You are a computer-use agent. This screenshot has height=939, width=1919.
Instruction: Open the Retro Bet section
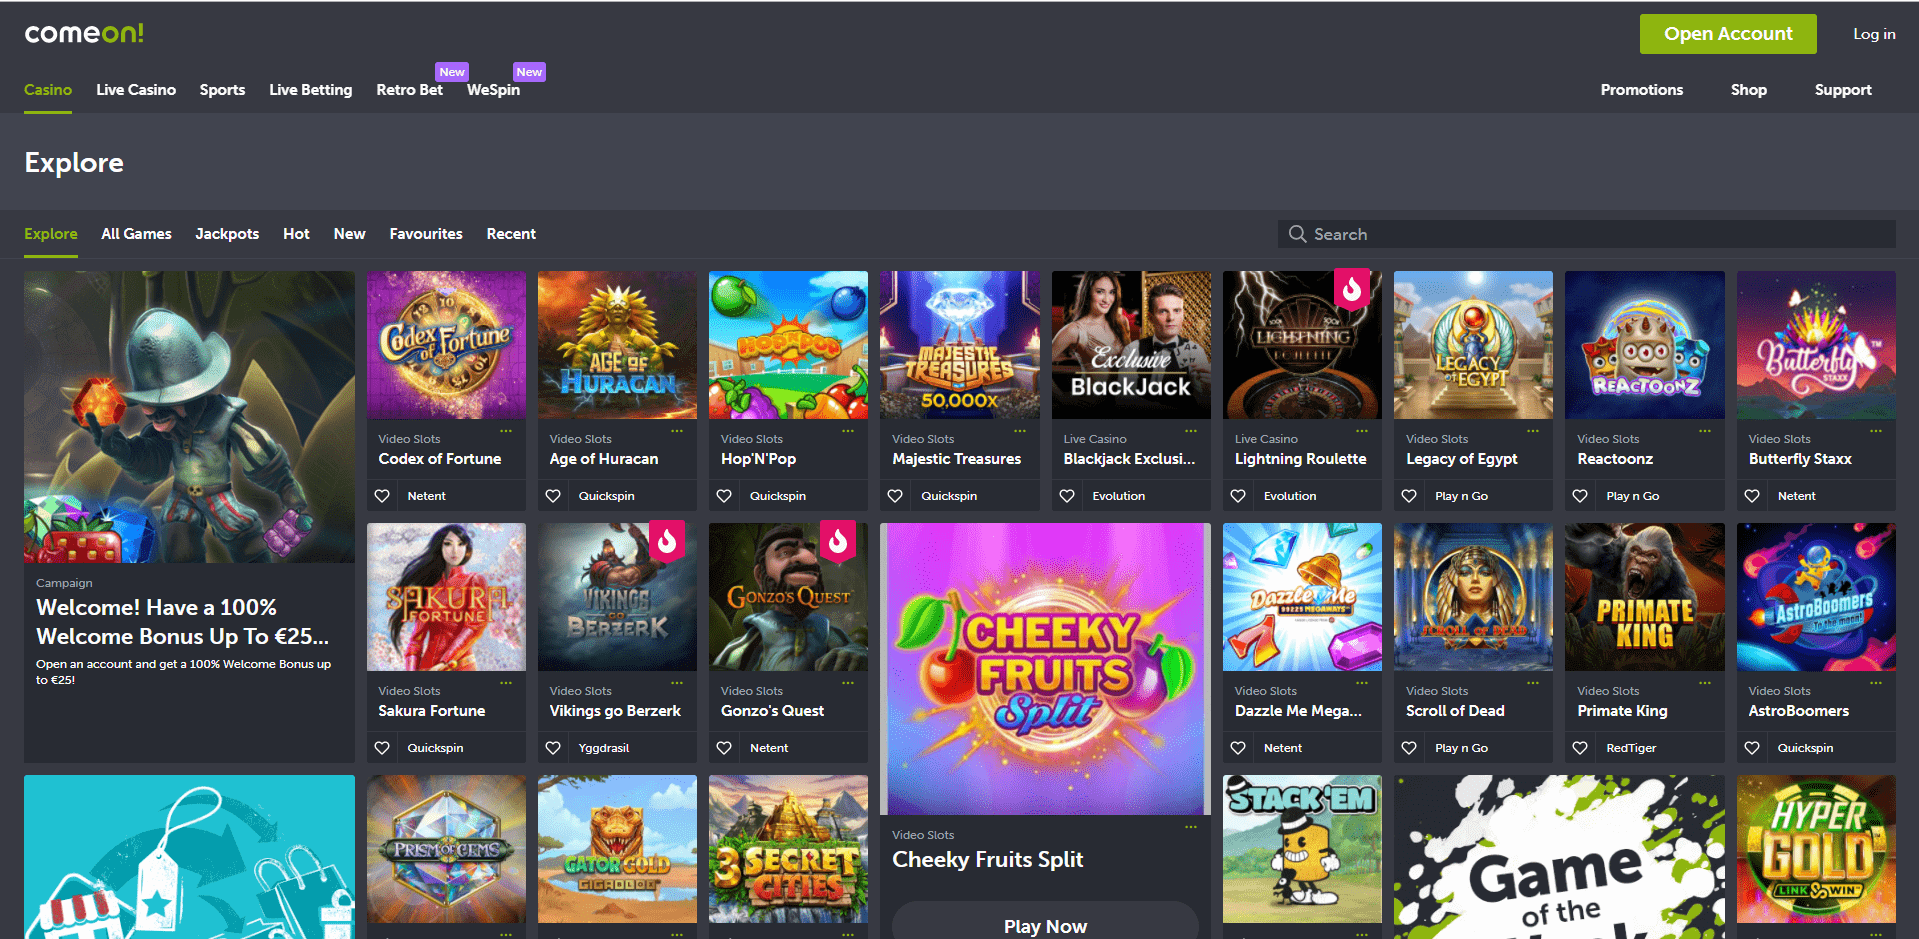tap(409, 90)
